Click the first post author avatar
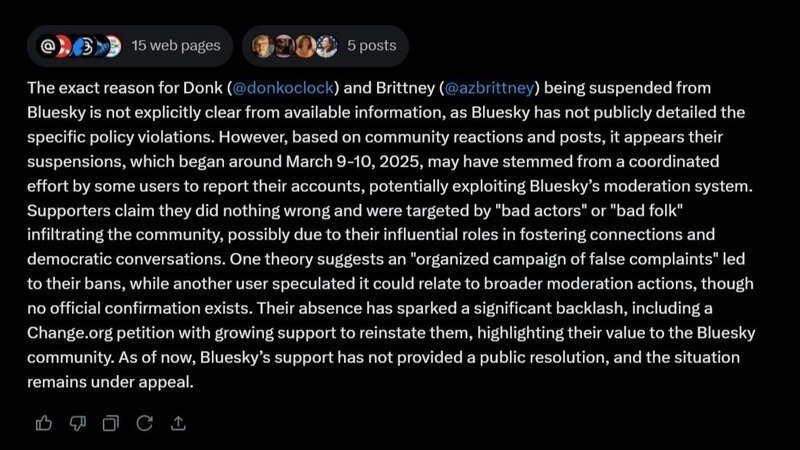The height and width of the screenshot is (450, 800). click(x=263, y=45)
